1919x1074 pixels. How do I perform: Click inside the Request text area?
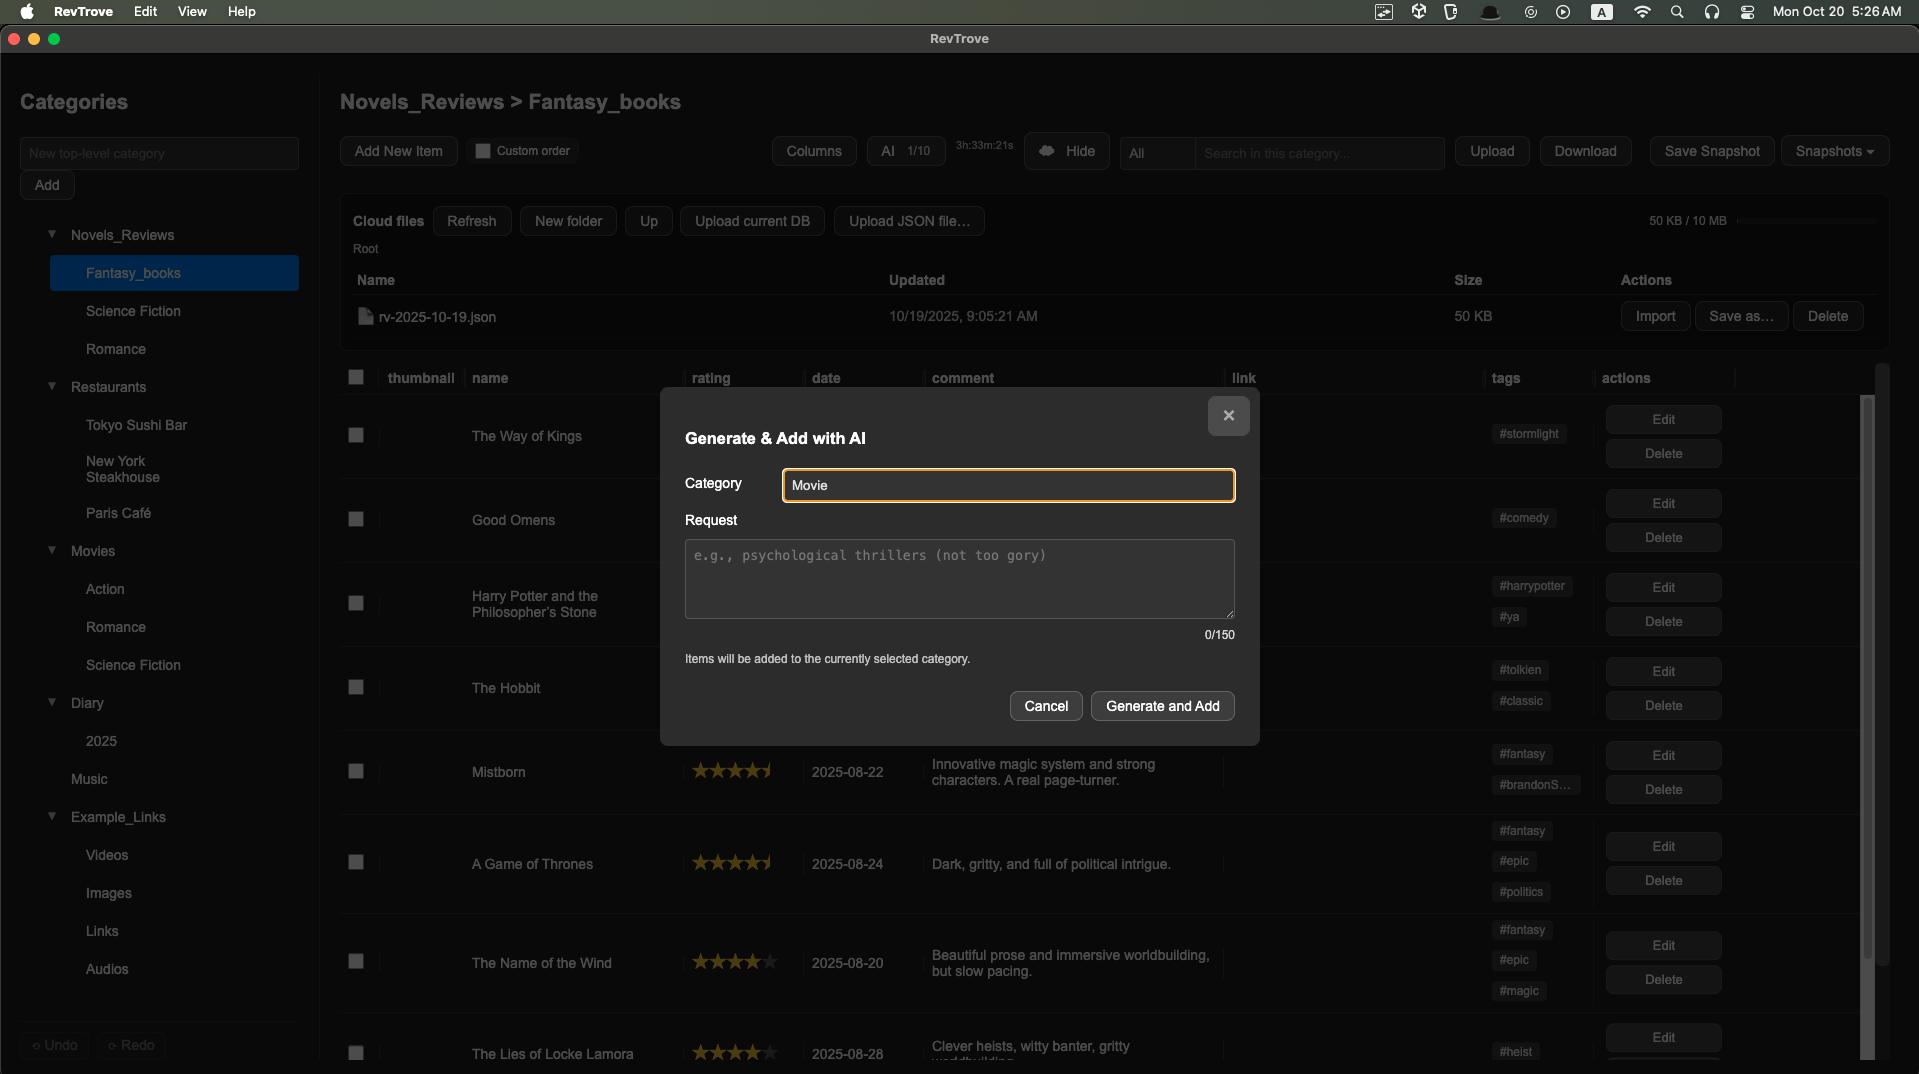[957, 578]
